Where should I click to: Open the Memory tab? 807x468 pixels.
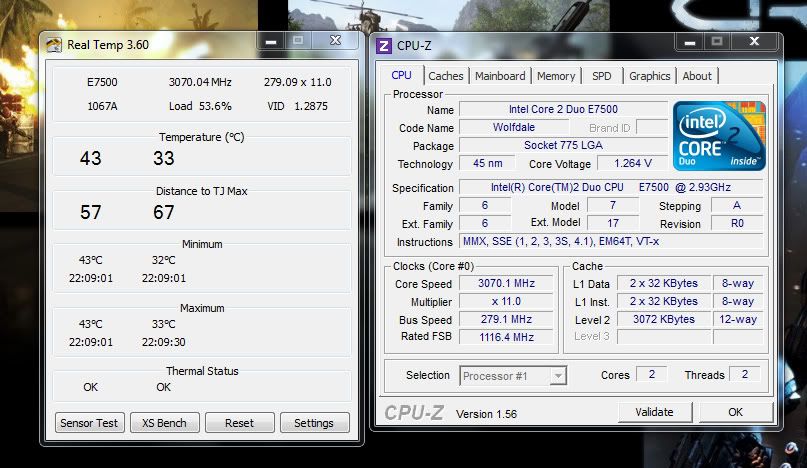[556, 76]
